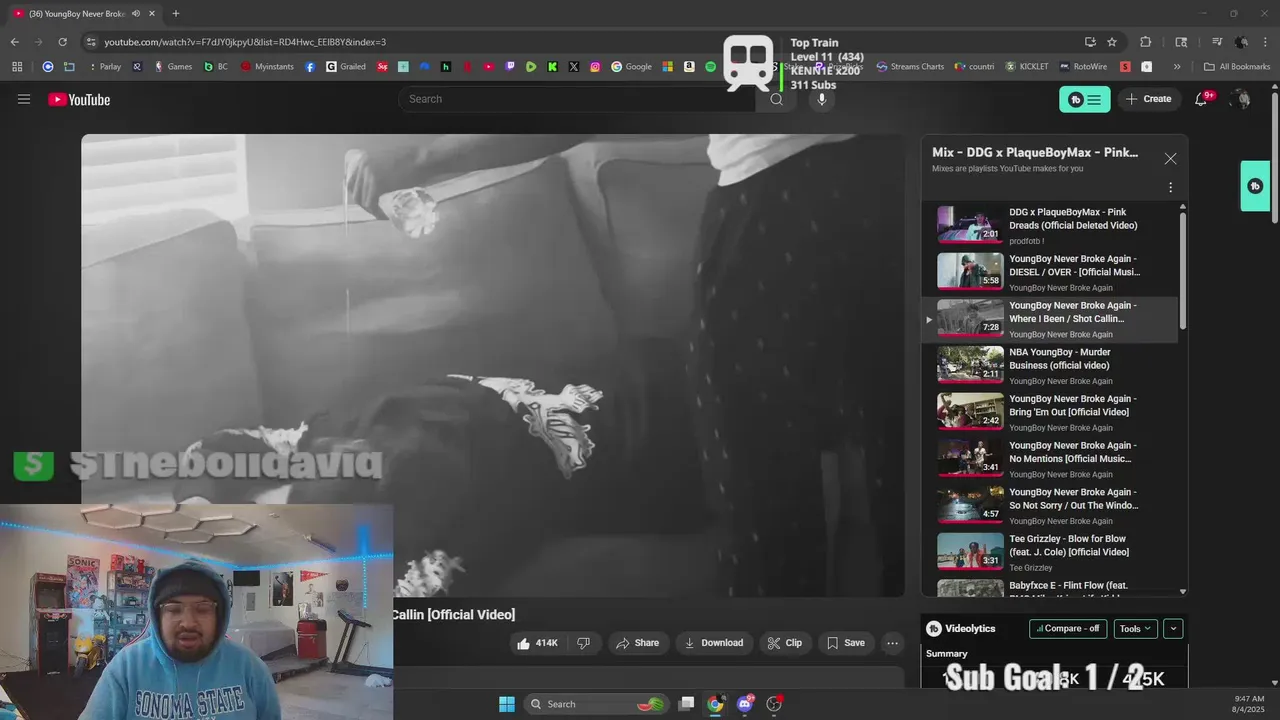
Task: Open the Windows Start menu
Action: pyautogui.click(x=506, y=704)
